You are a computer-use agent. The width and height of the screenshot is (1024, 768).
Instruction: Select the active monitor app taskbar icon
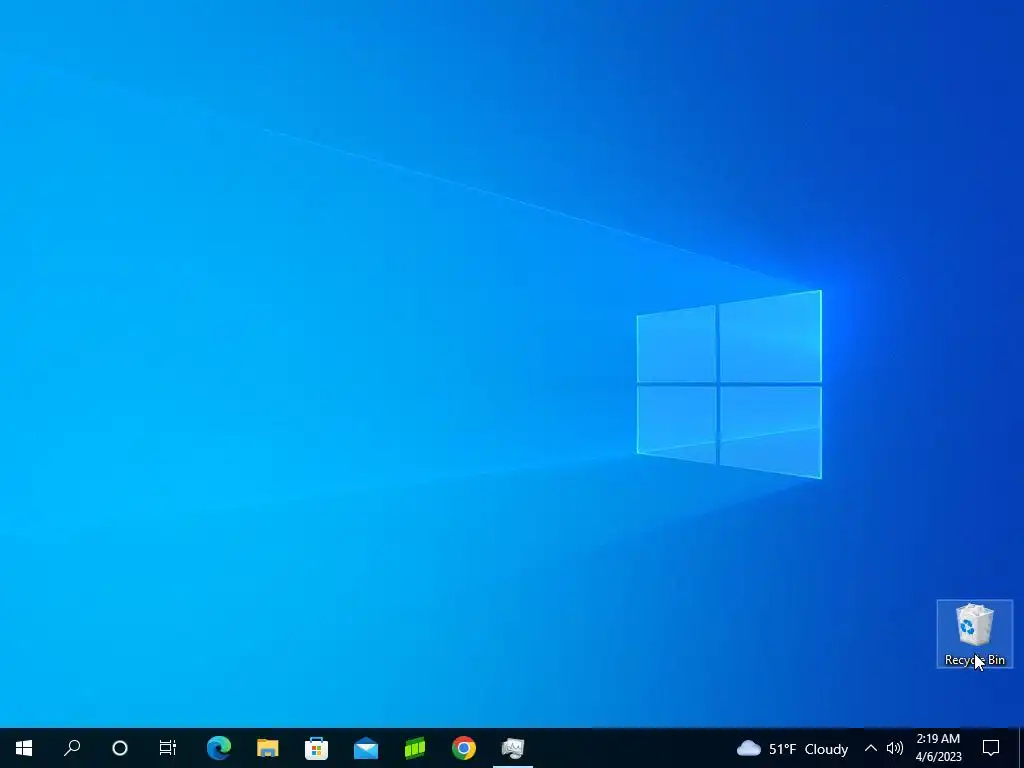tap(513, 748)
